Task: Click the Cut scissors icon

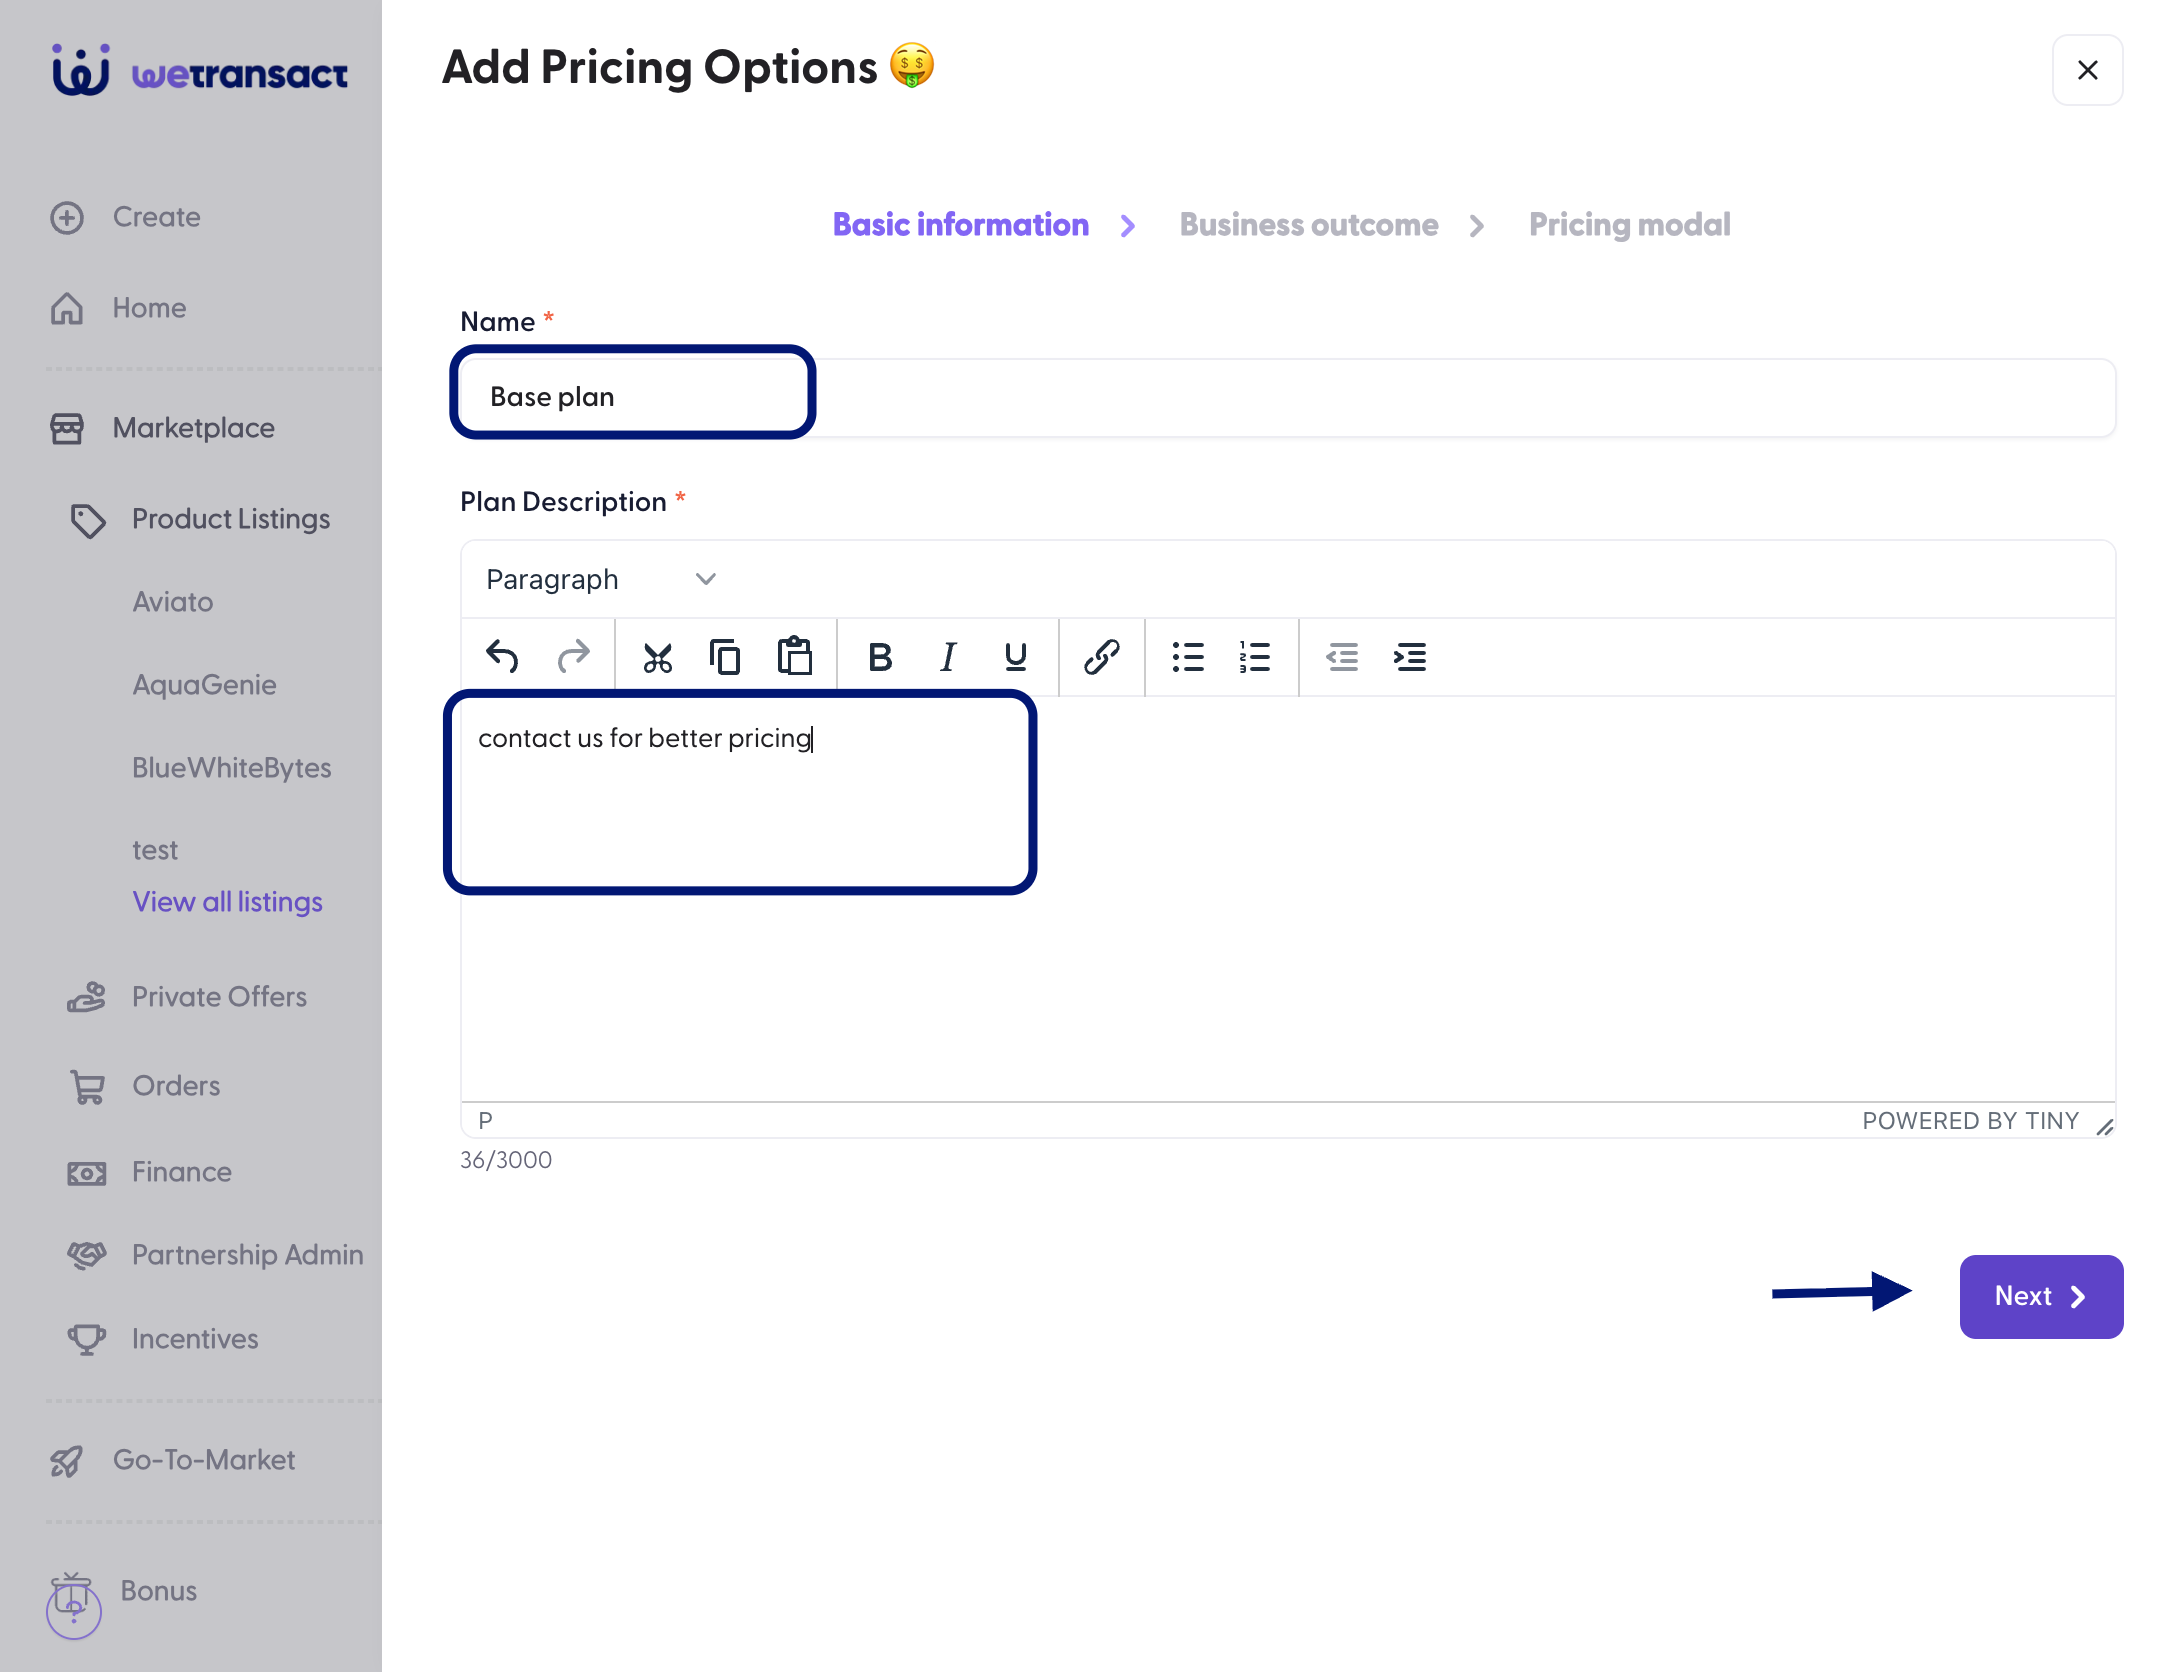Action: coord(657,657)
